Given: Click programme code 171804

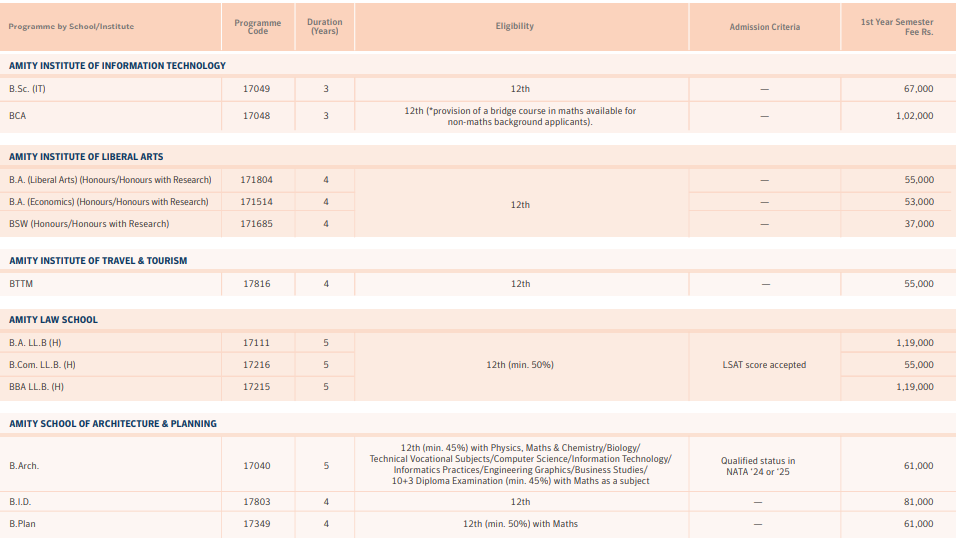Looking at the screenshot, I should (x=257, y=180).
